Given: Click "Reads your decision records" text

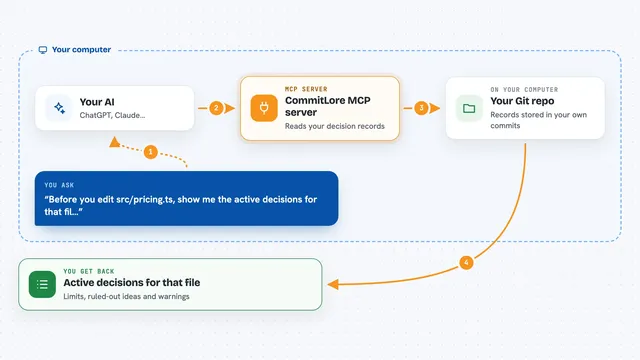Looking at the screenshot, I should [335, 126].
